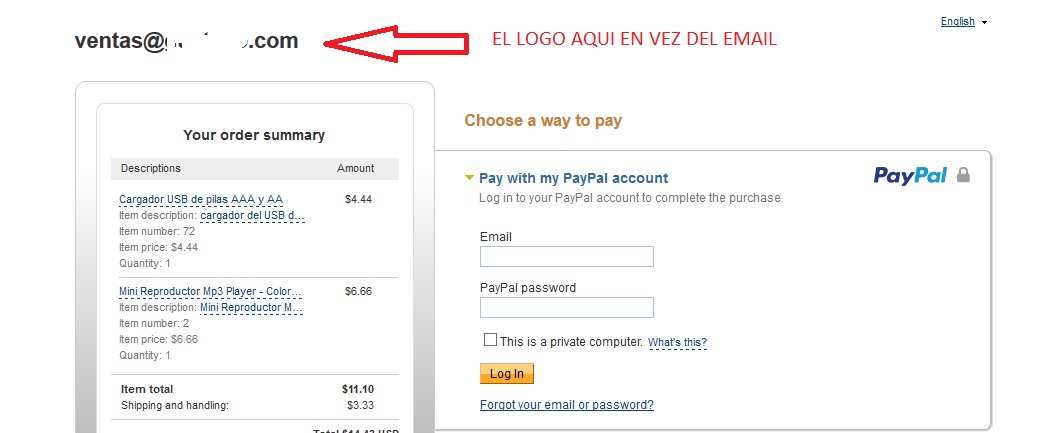Expand the 'cargador del USB d...' item description
Screen dimensions: 1046x433
[x=252, y=216]
